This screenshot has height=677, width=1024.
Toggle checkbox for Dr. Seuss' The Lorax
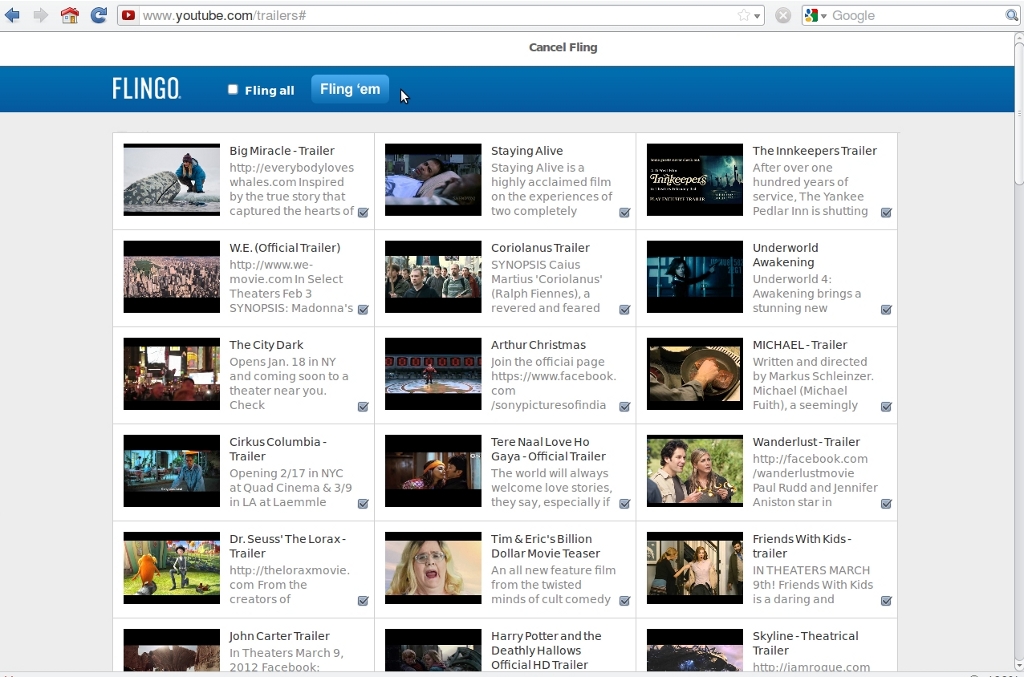[x=363, y=601]
